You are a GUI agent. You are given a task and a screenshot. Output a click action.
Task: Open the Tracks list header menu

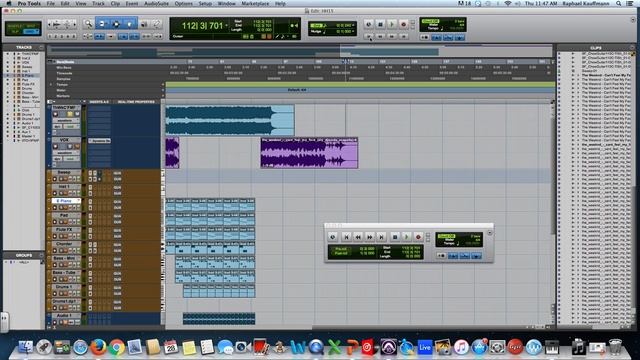pyautogui.click(x=41, y=47)
